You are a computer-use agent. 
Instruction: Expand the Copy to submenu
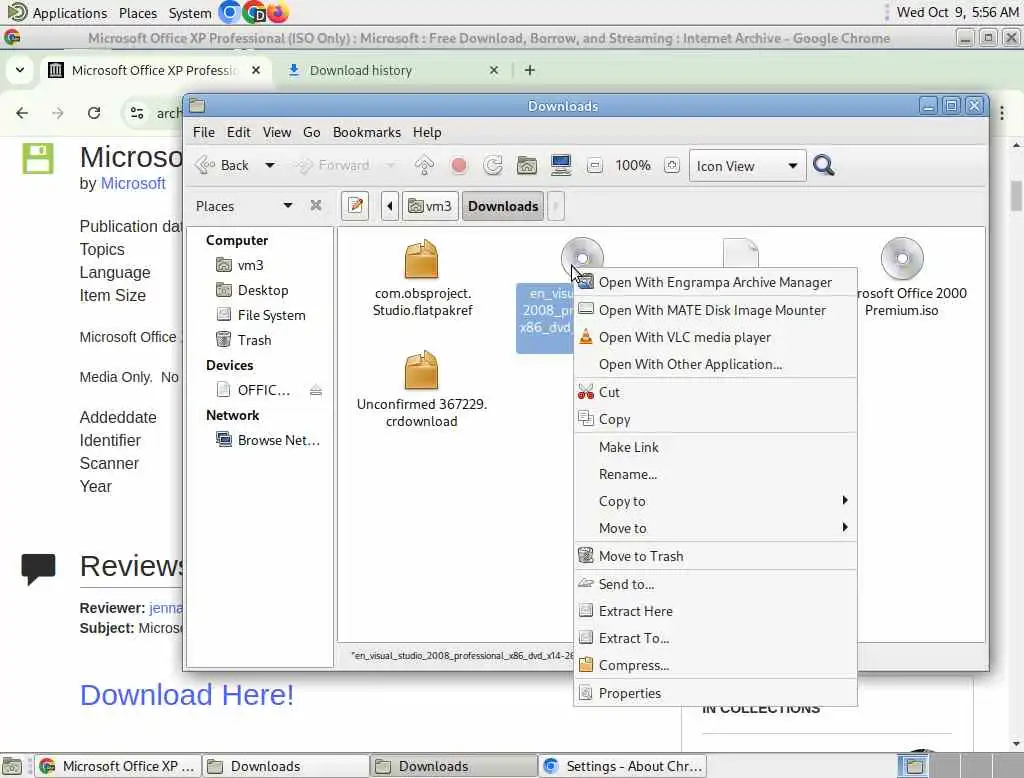pyautogui.click(x=716, y=501)
